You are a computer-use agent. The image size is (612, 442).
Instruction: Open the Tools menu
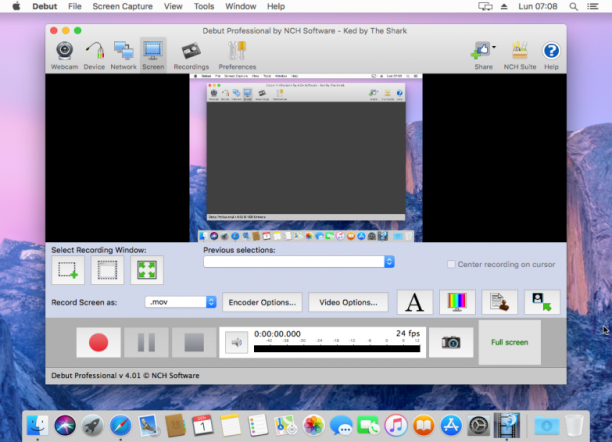tap(204, 6)
